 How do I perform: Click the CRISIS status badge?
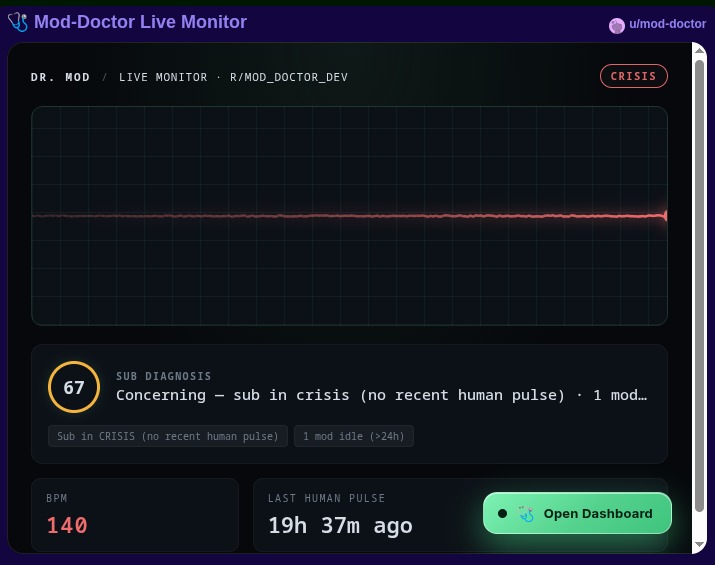(633, 76)
